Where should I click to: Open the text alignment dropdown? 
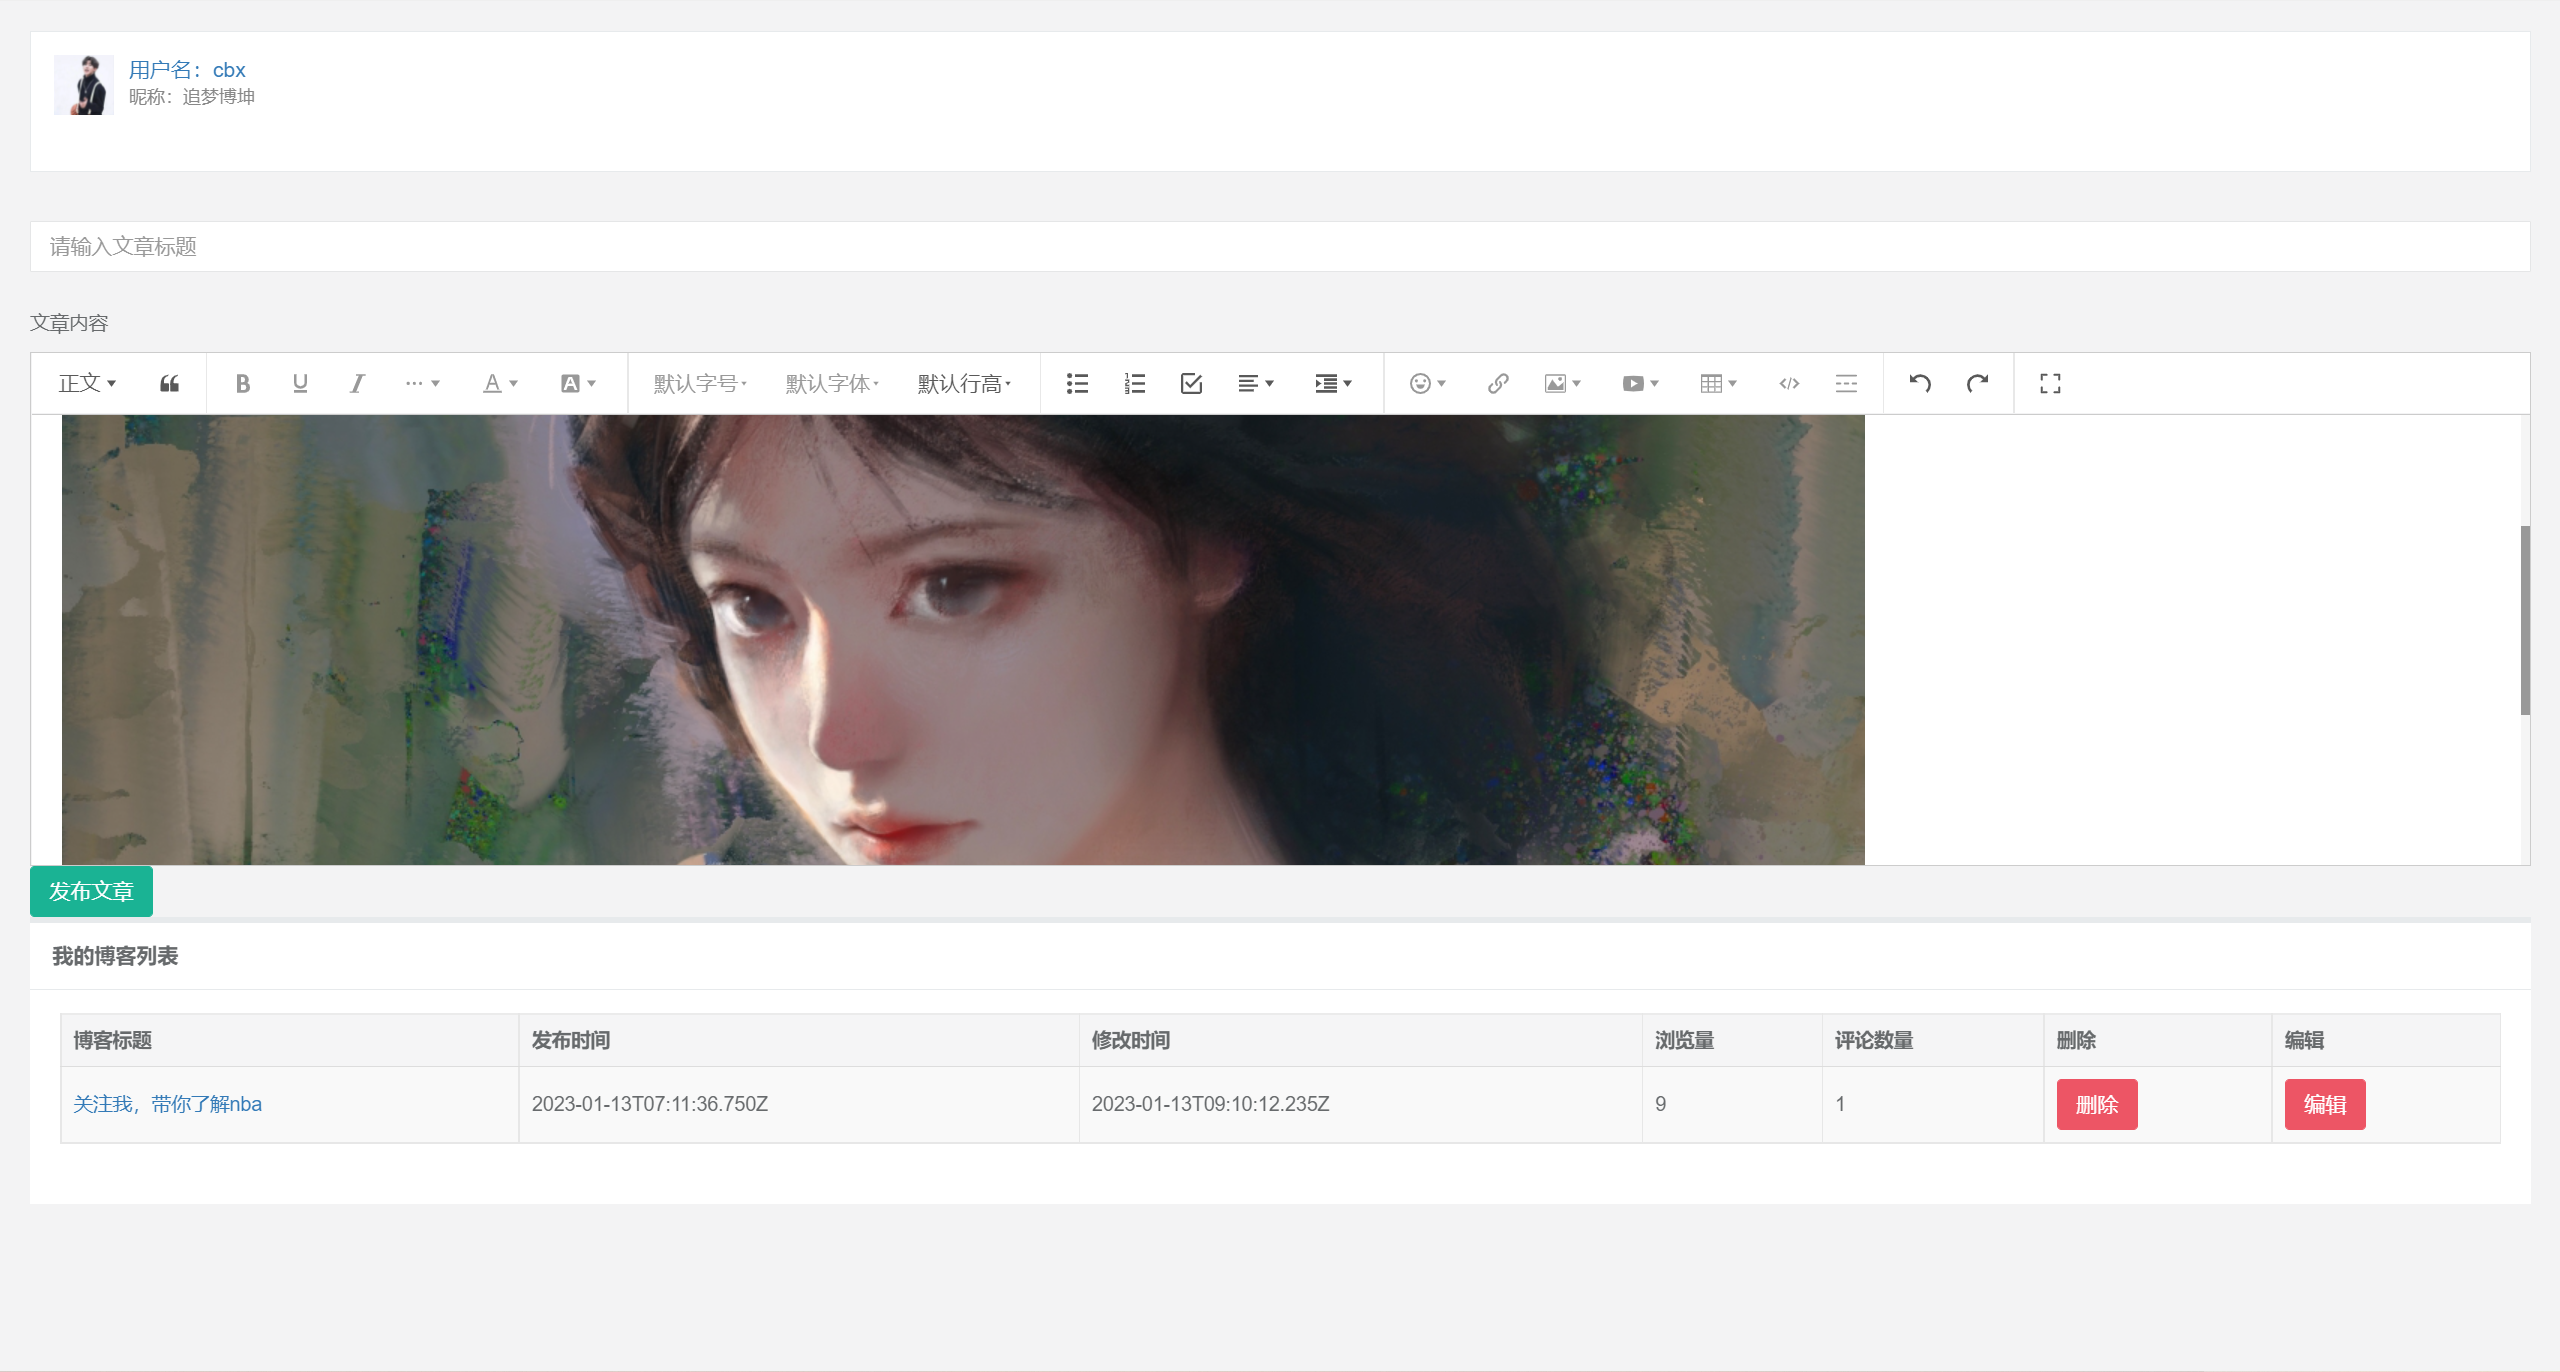[x=1256, y=384]
